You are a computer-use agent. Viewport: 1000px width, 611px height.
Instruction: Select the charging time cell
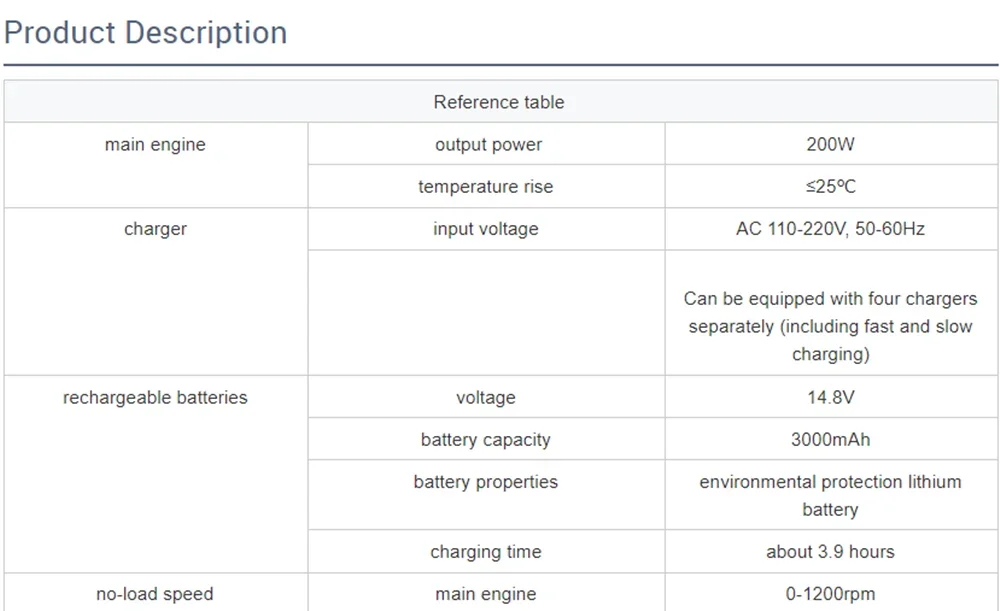point(486,552)
